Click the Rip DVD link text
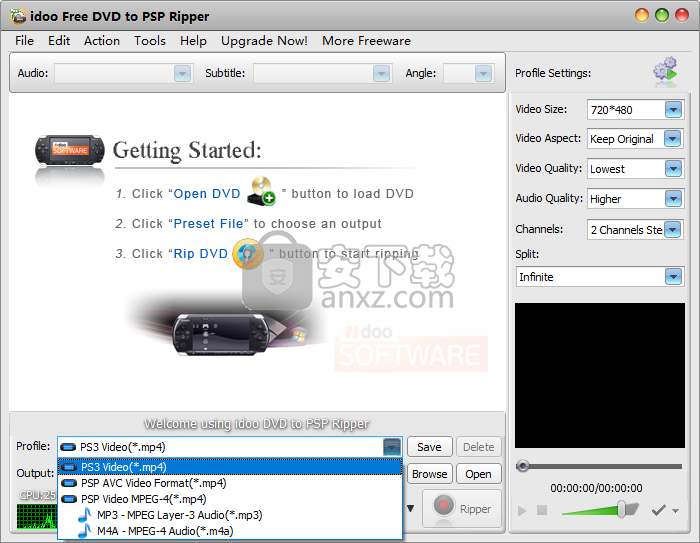 (x=200, y=254)
